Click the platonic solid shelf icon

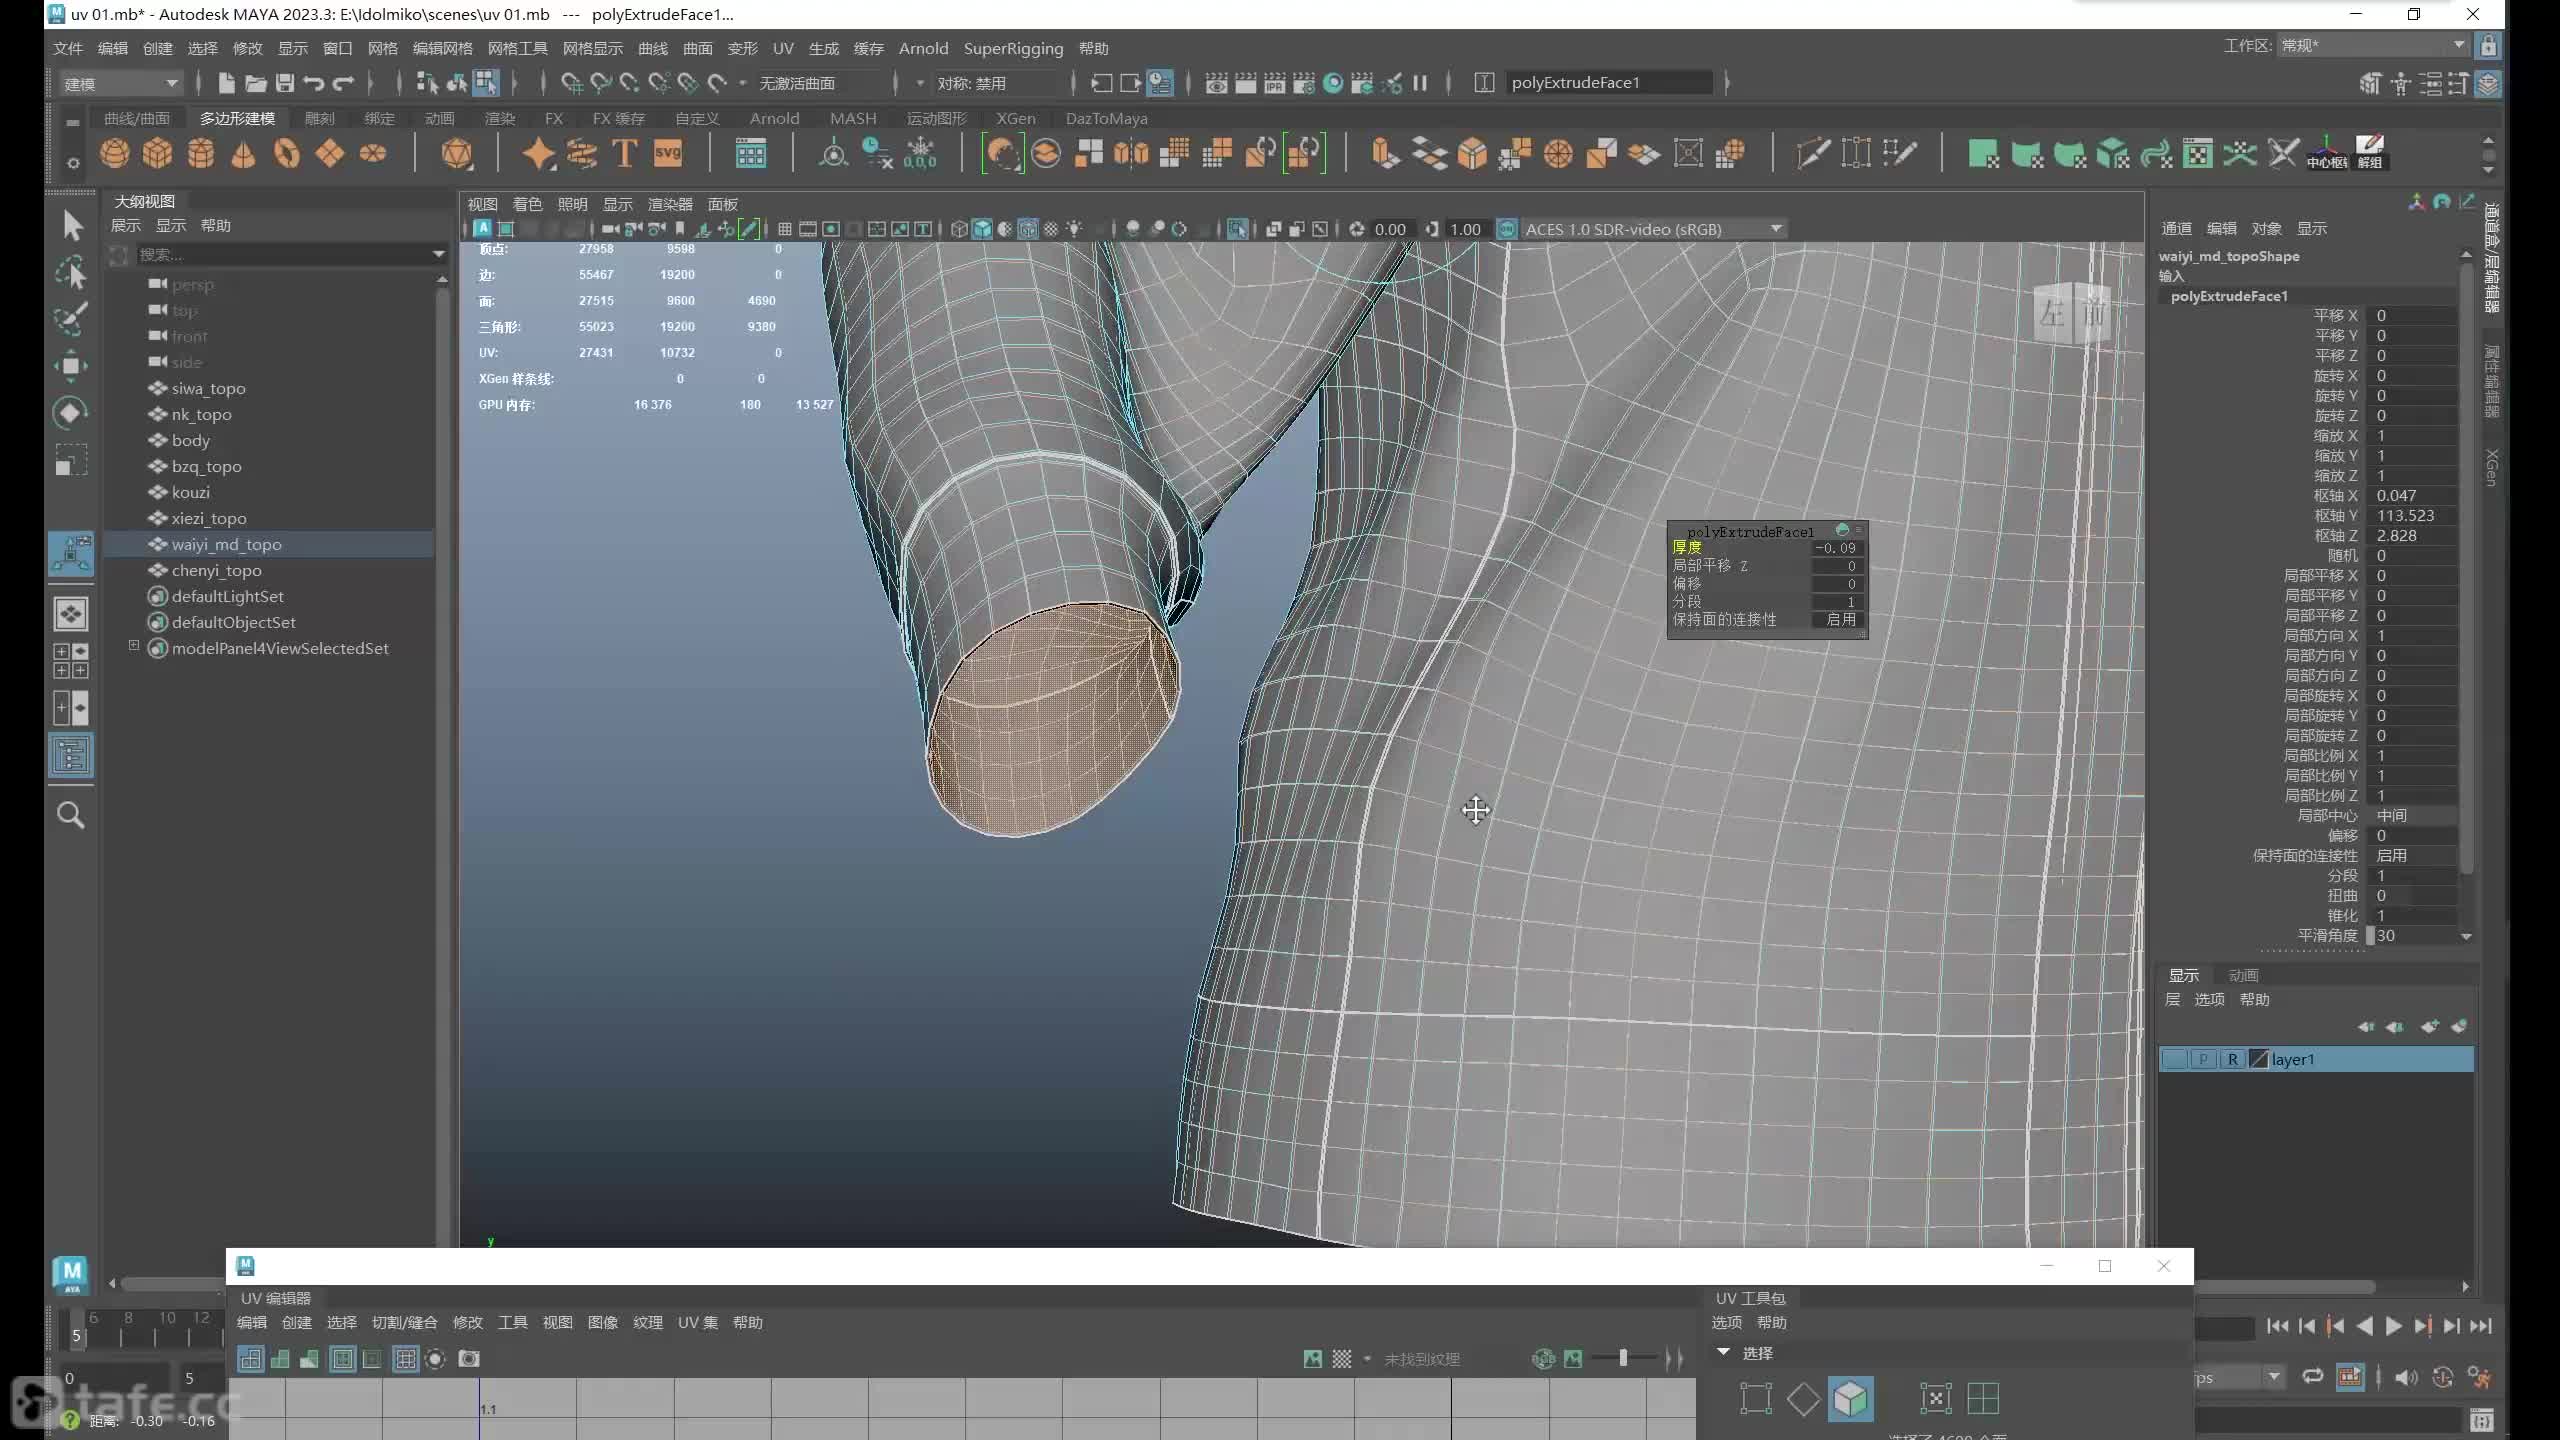(457, 153)
